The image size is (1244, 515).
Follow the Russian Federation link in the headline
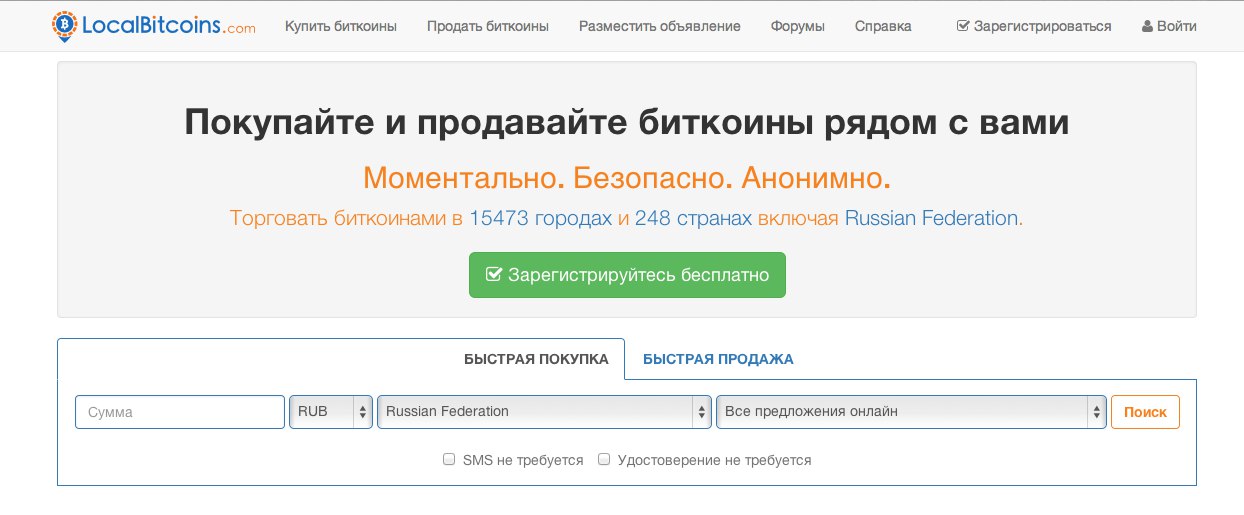tap(931, 218)
